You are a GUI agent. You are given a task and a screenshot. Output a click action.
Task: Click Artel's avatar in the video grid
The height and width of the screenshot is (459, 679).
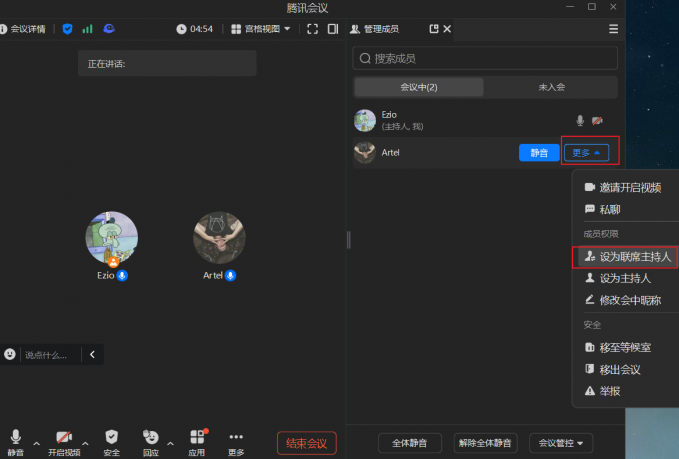point(219,237)
